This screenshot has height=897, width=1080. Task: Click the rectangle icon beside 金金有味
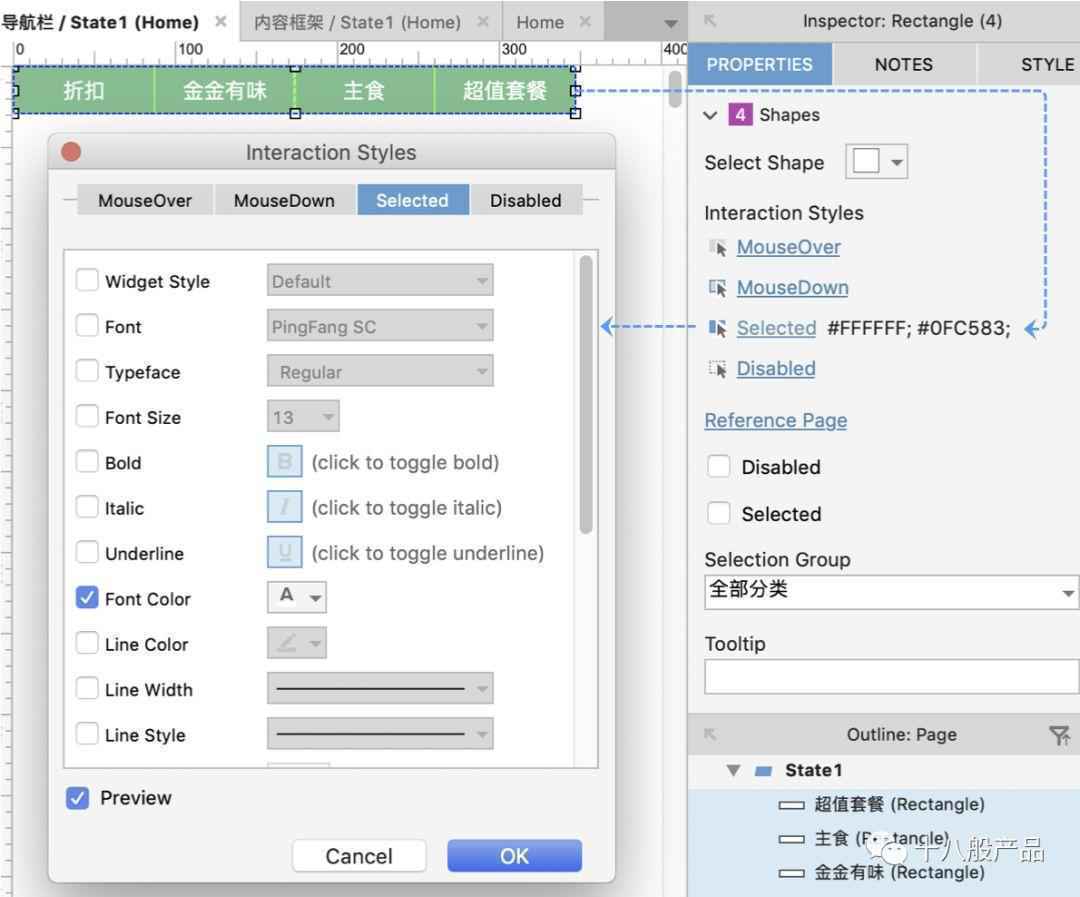791,874
